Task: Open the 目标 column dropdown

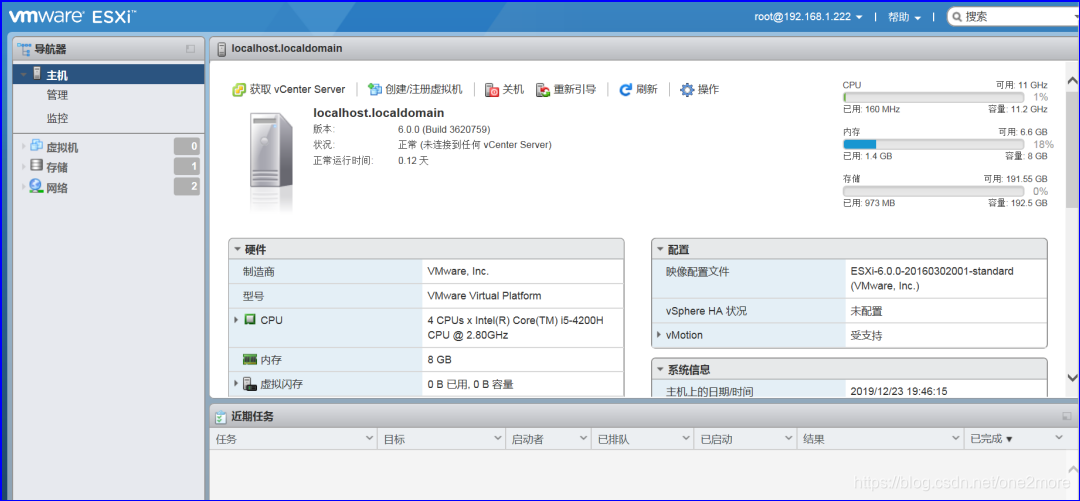Action: [497, 438]
